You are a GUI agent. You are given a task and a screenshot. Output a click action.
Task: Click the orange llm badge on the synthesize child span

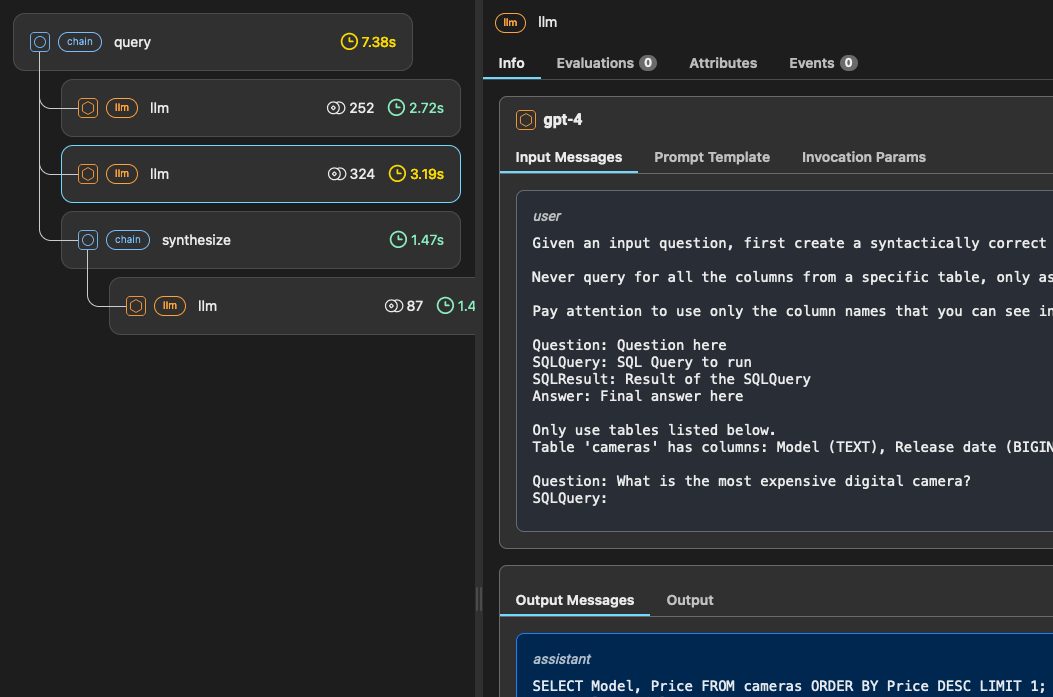(170, 306)
